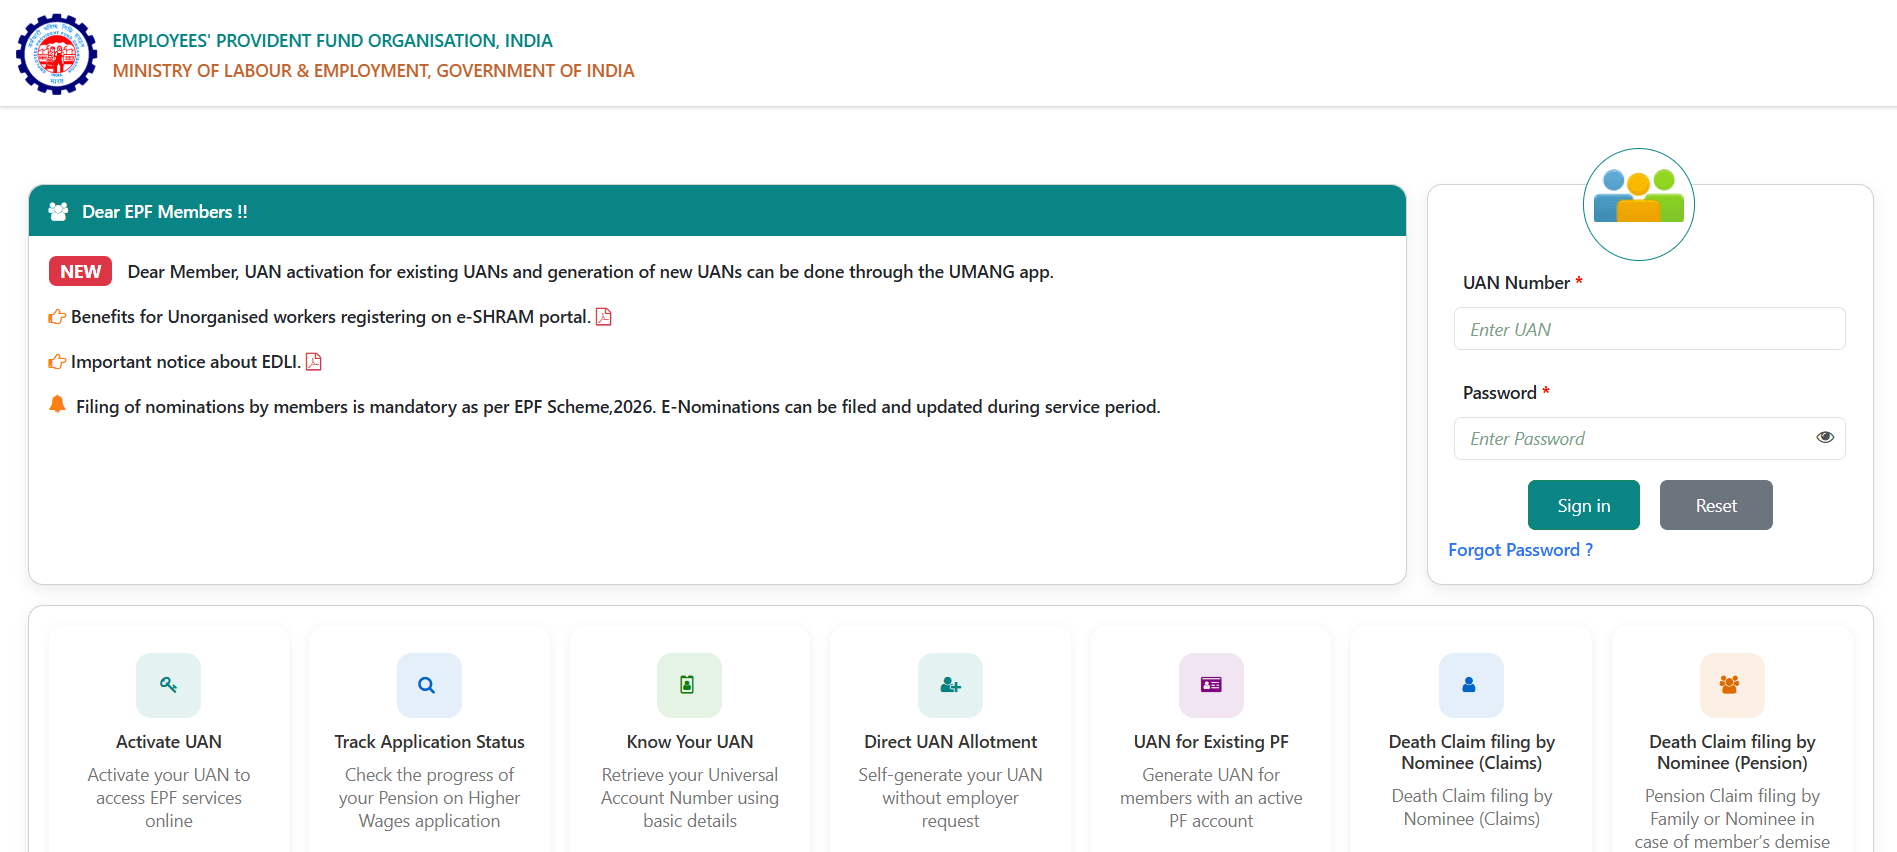Screen dimensions: 1897x852
Task: Click Ministry of Labour & Employment heading
Action: (373, 71)
